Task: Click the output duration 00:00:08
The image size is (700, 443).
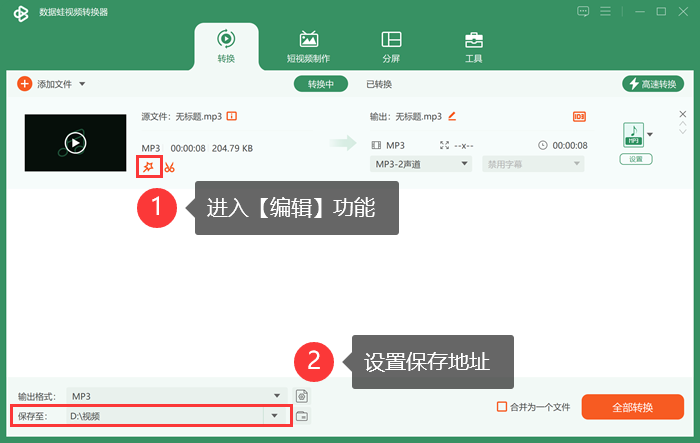Action: [x=570, y=145]
